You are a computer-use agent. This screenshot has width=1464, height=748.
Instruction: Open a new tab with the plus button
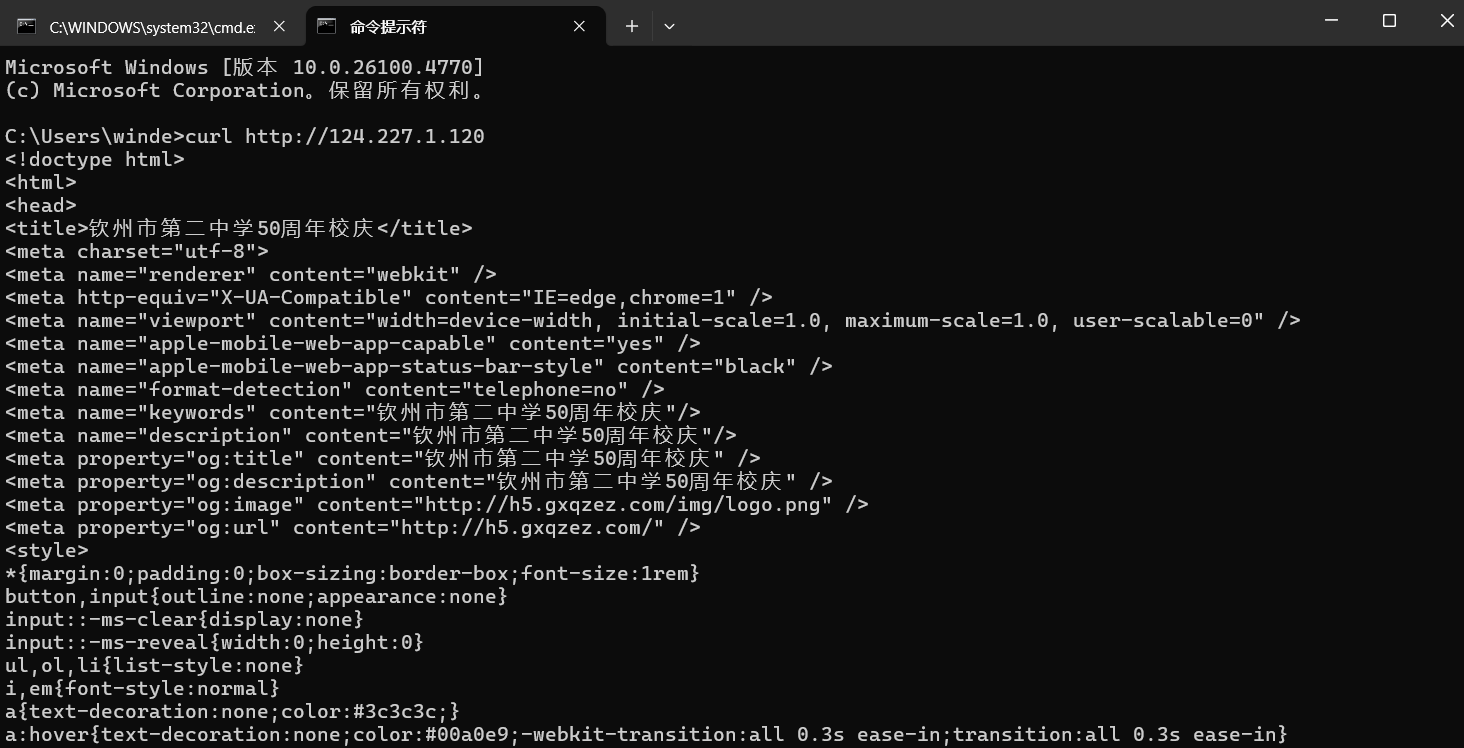(x=631, y=27)
